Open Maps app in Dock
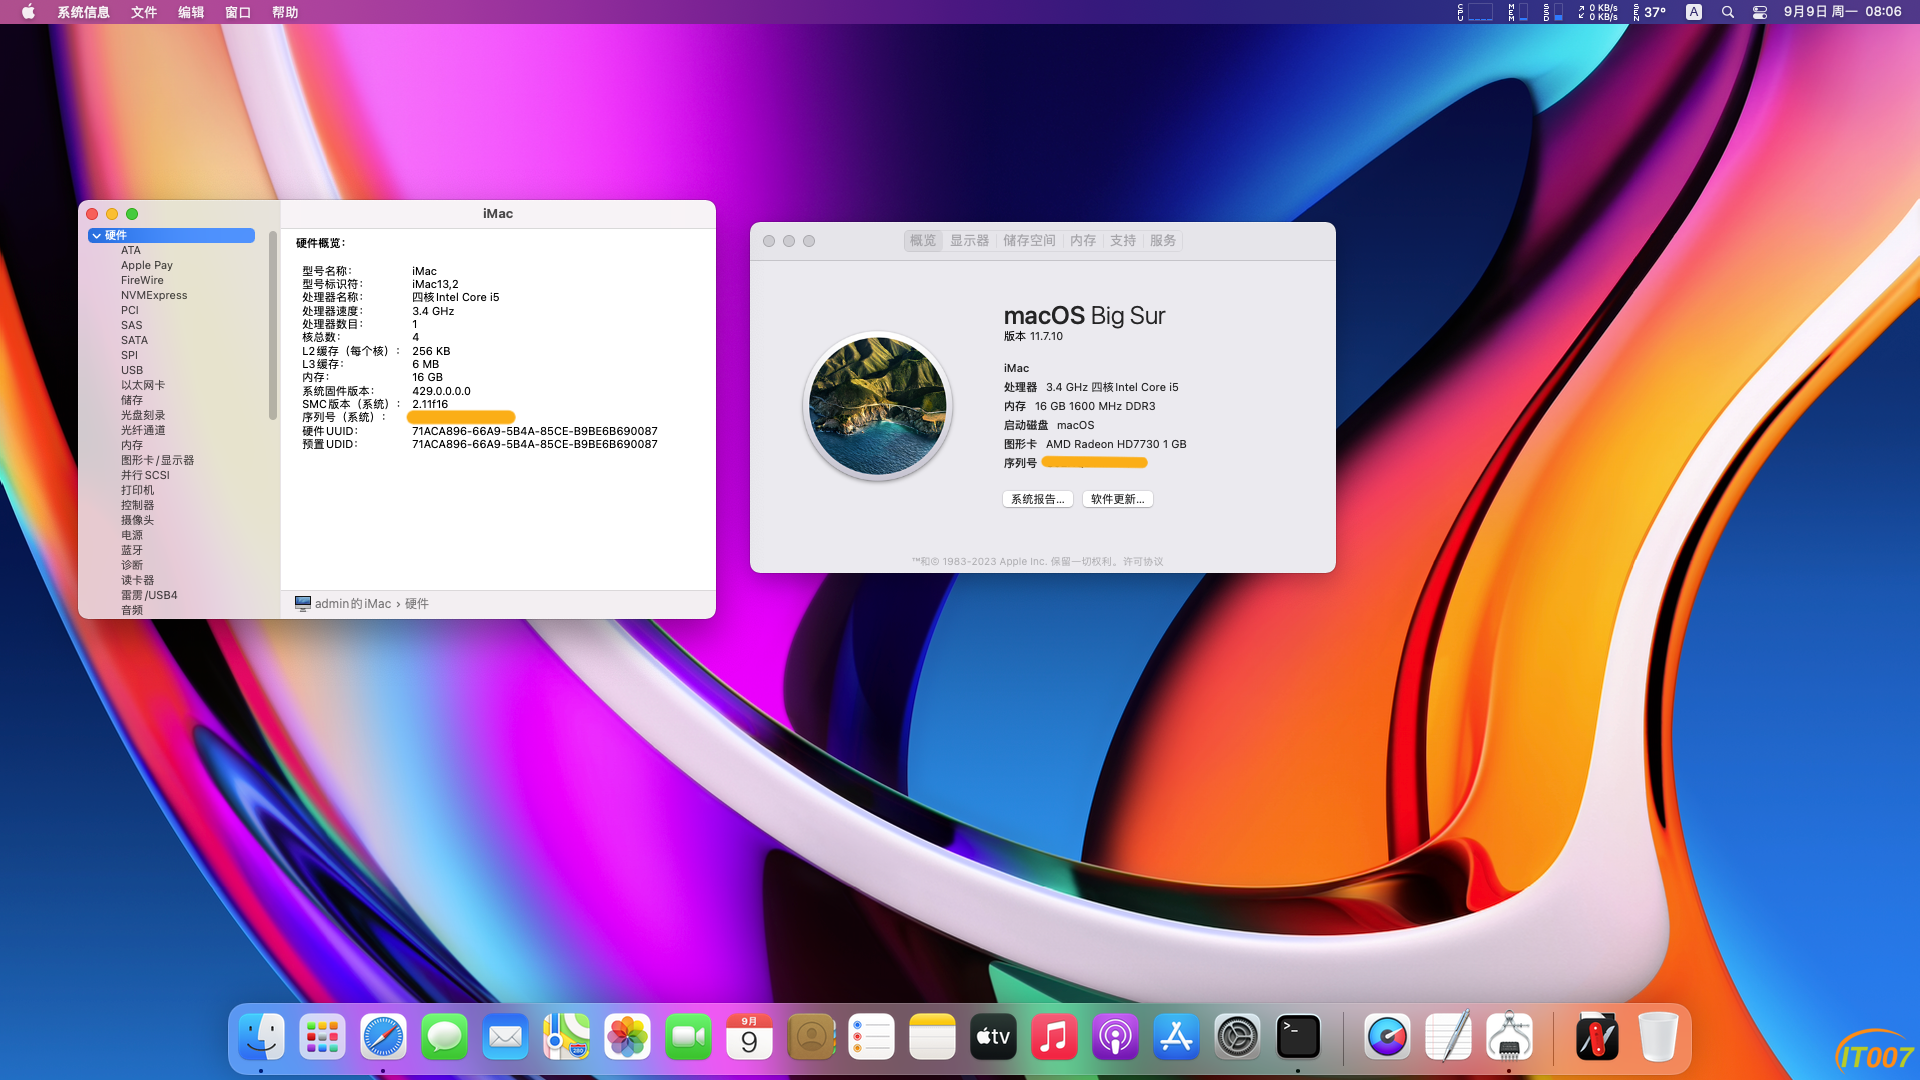Image resolution: width=1920 pixels, height=1080 pixels. click(566, 1037)
